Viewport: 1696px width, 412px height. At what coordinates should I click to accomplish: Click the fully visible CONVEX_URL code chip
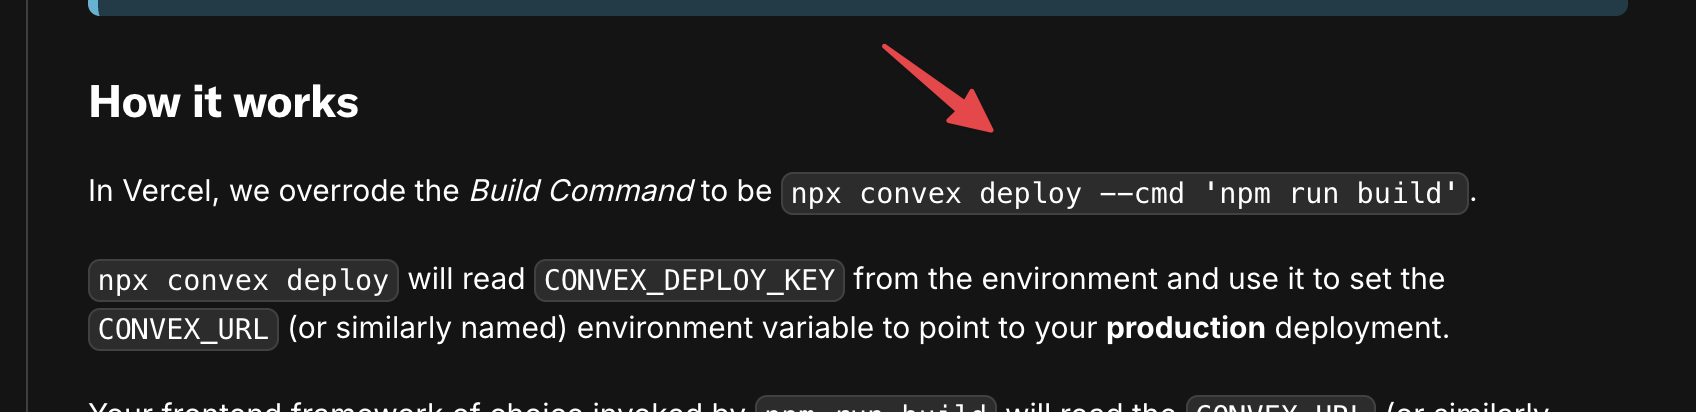(183, 329)
